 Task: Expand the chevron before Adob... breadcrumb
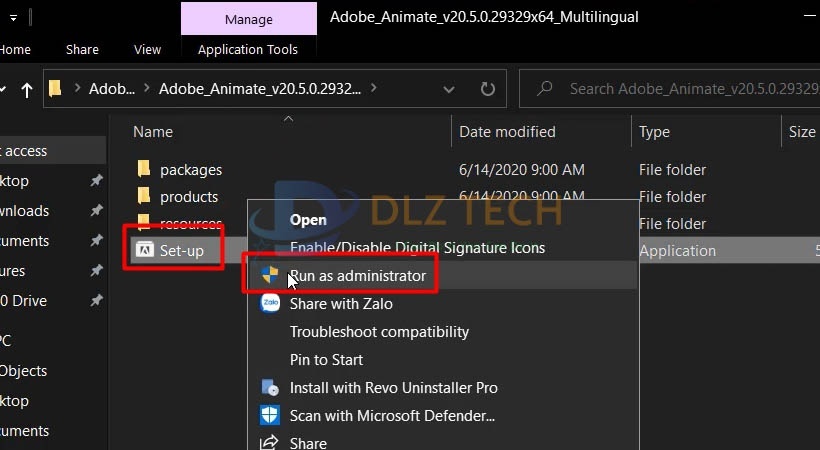coord(77,88)
